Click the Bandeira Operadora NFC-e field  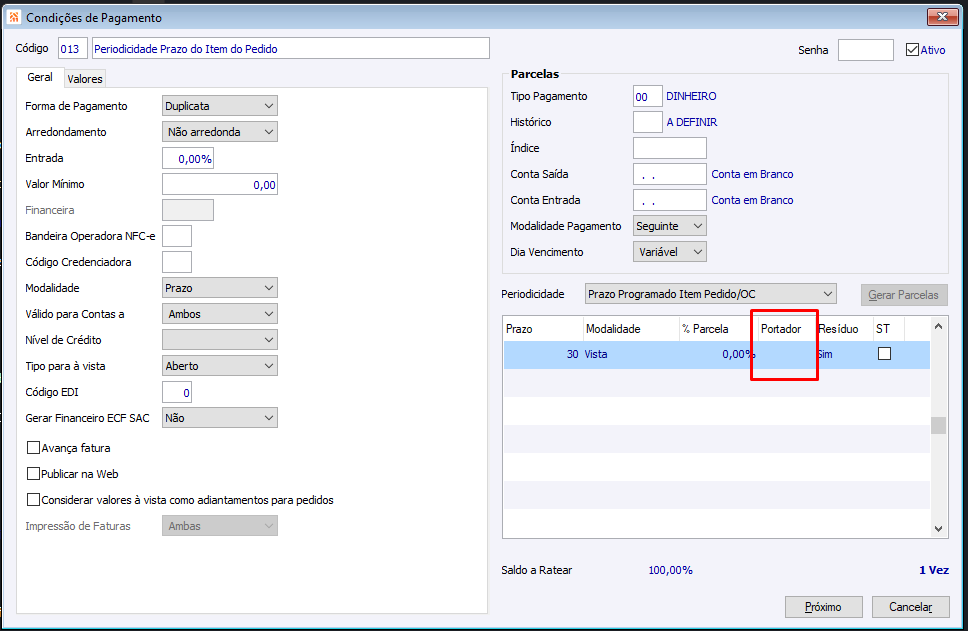coord(177,236)
